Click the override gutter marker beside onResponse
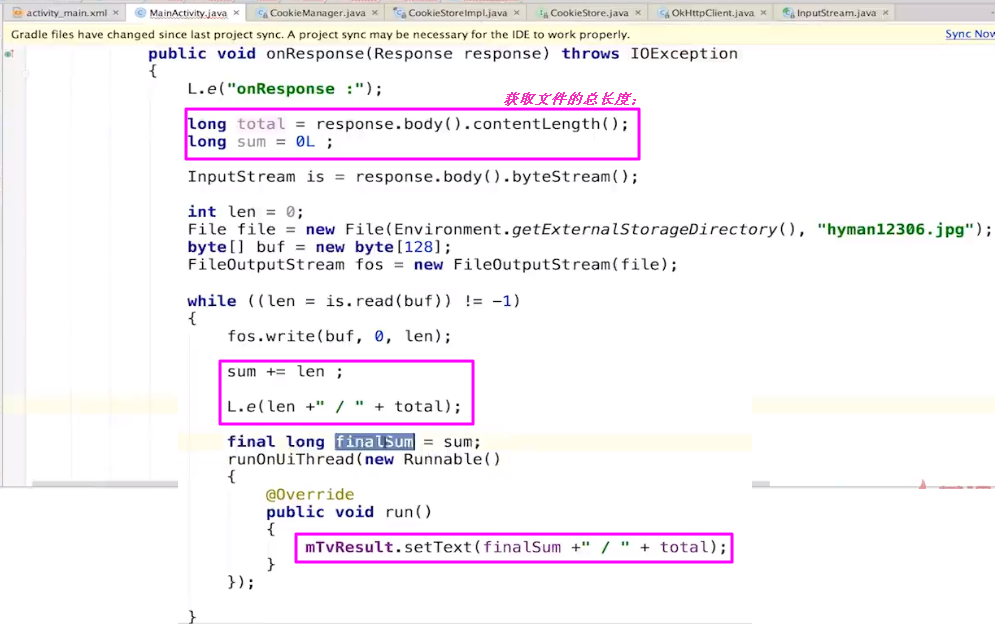The image size is (995, 628). pos(9,54)
